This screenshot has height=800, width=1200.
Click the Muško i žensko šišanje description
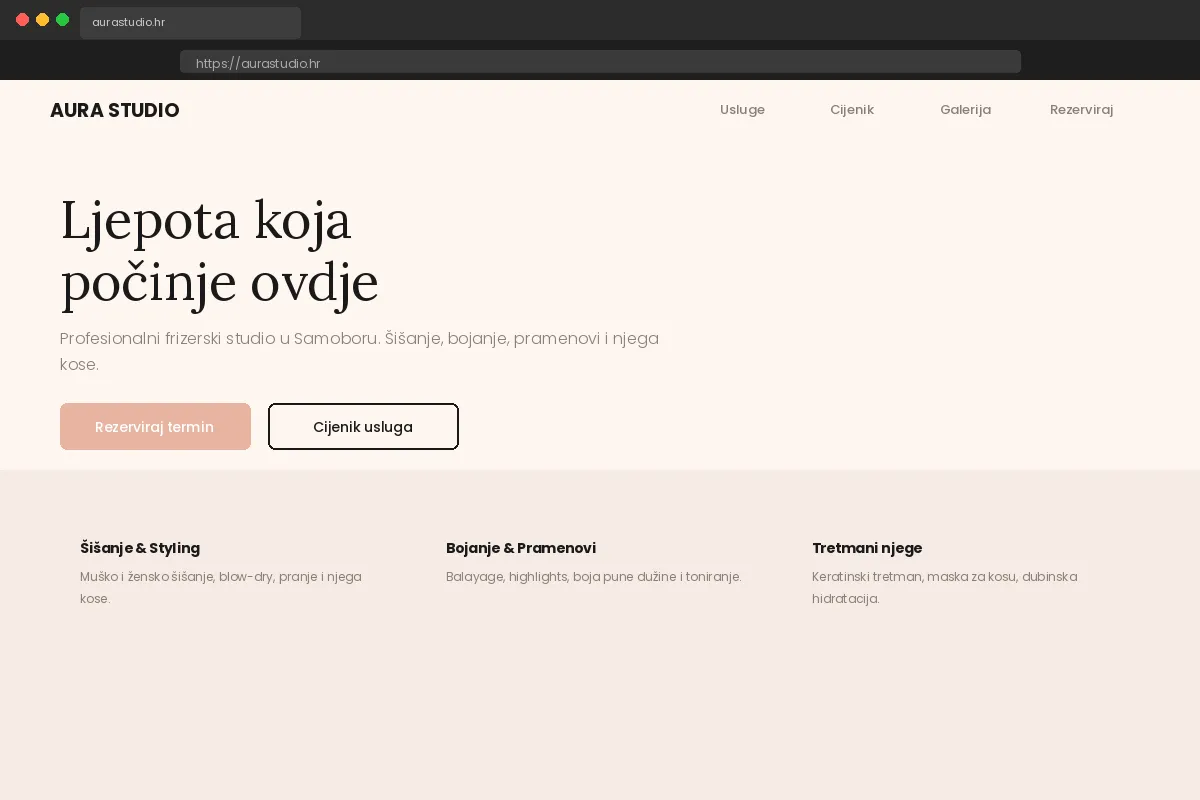(x=220, y=587)
